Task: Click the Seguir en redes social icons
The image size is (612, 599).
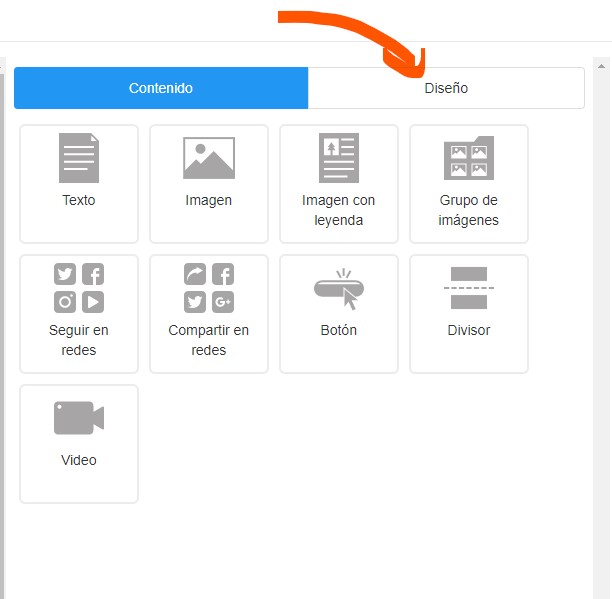Action: [79, 288]
